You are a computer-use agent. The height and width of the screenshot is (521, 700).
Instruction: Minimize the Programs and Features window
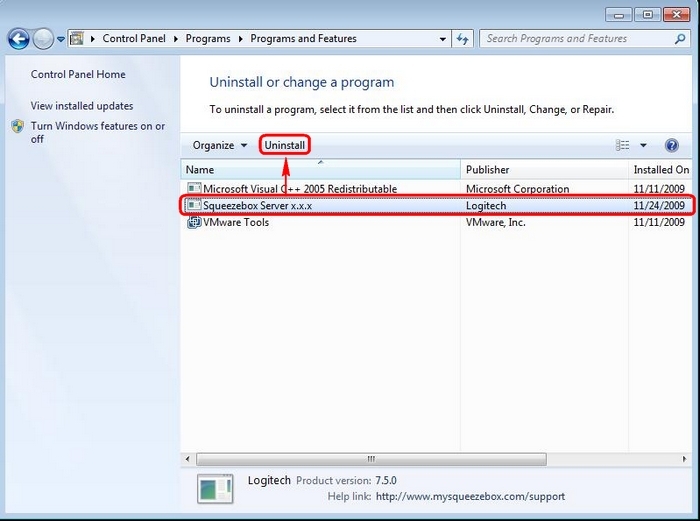[x=619, y=15]
